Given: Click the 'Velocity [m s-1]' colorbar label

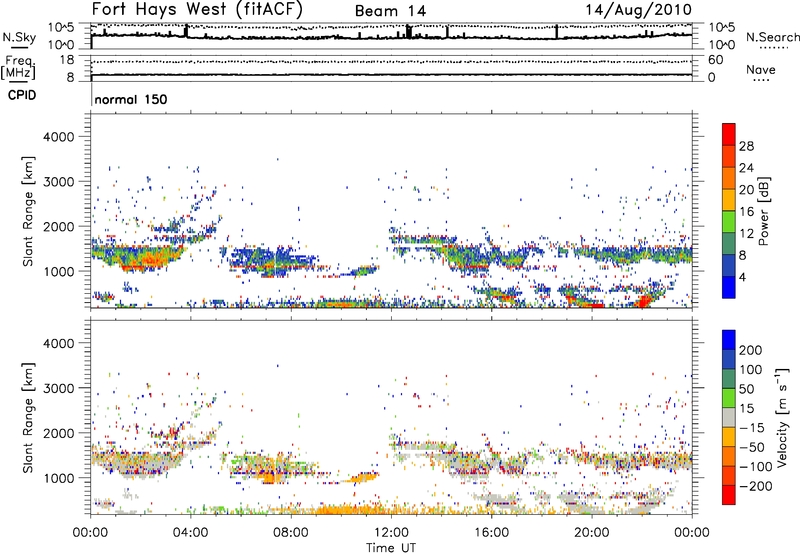Looking at the screenshot, I should coord(782,417).
